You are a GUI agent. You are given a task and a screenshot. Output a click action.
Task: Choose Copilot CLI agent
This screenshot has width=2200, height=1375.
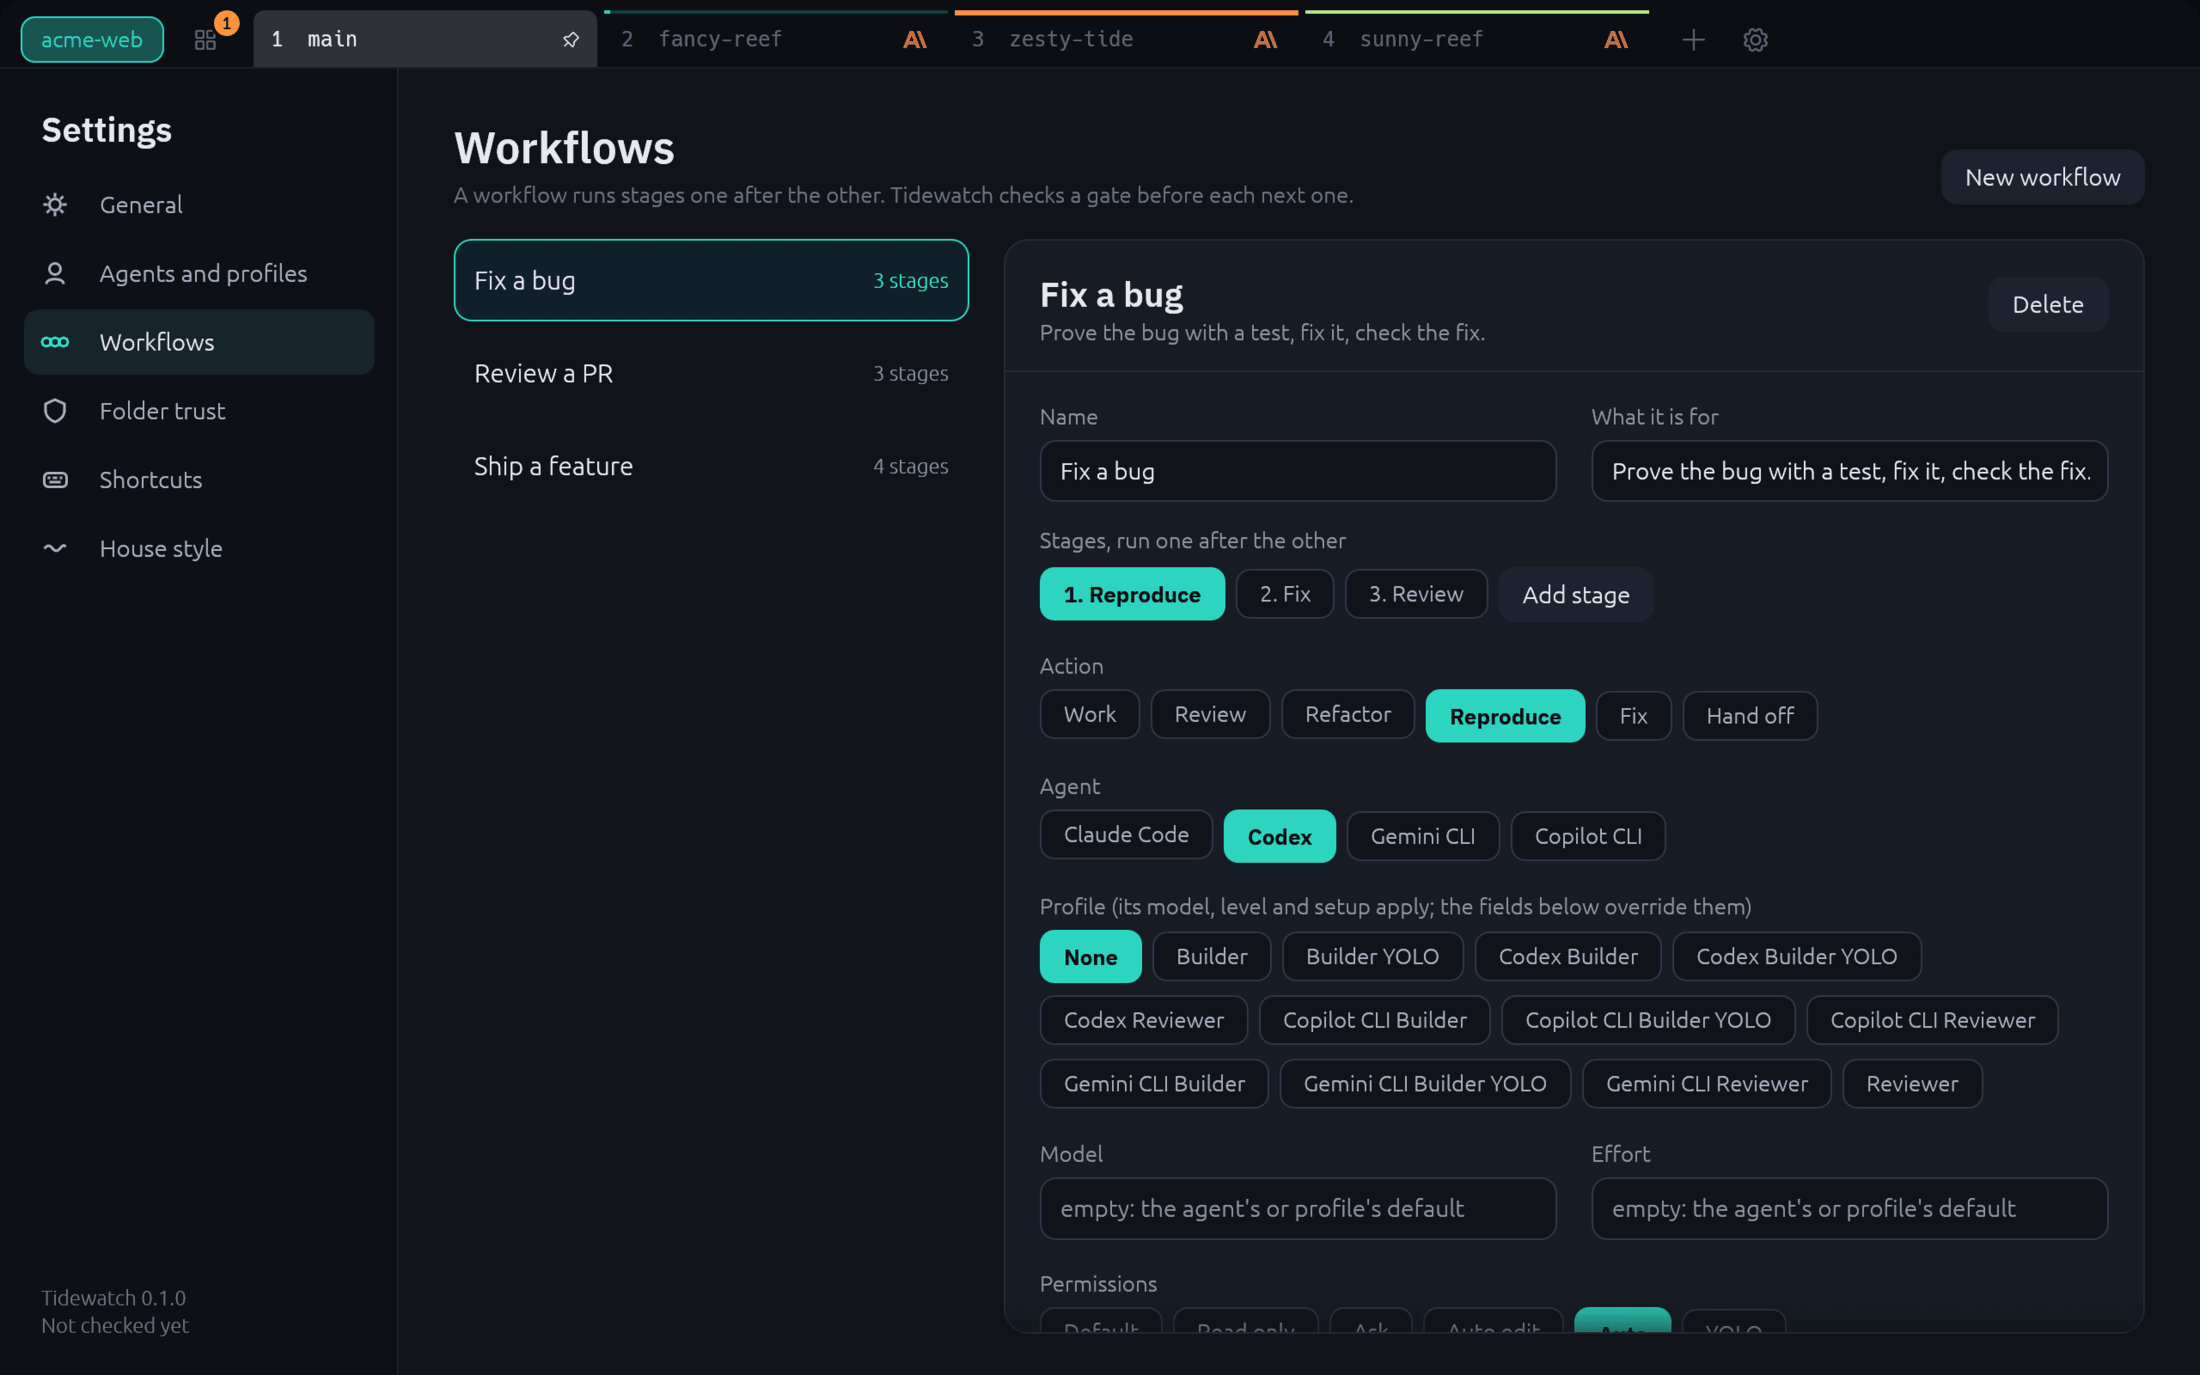coord(1588,836)
